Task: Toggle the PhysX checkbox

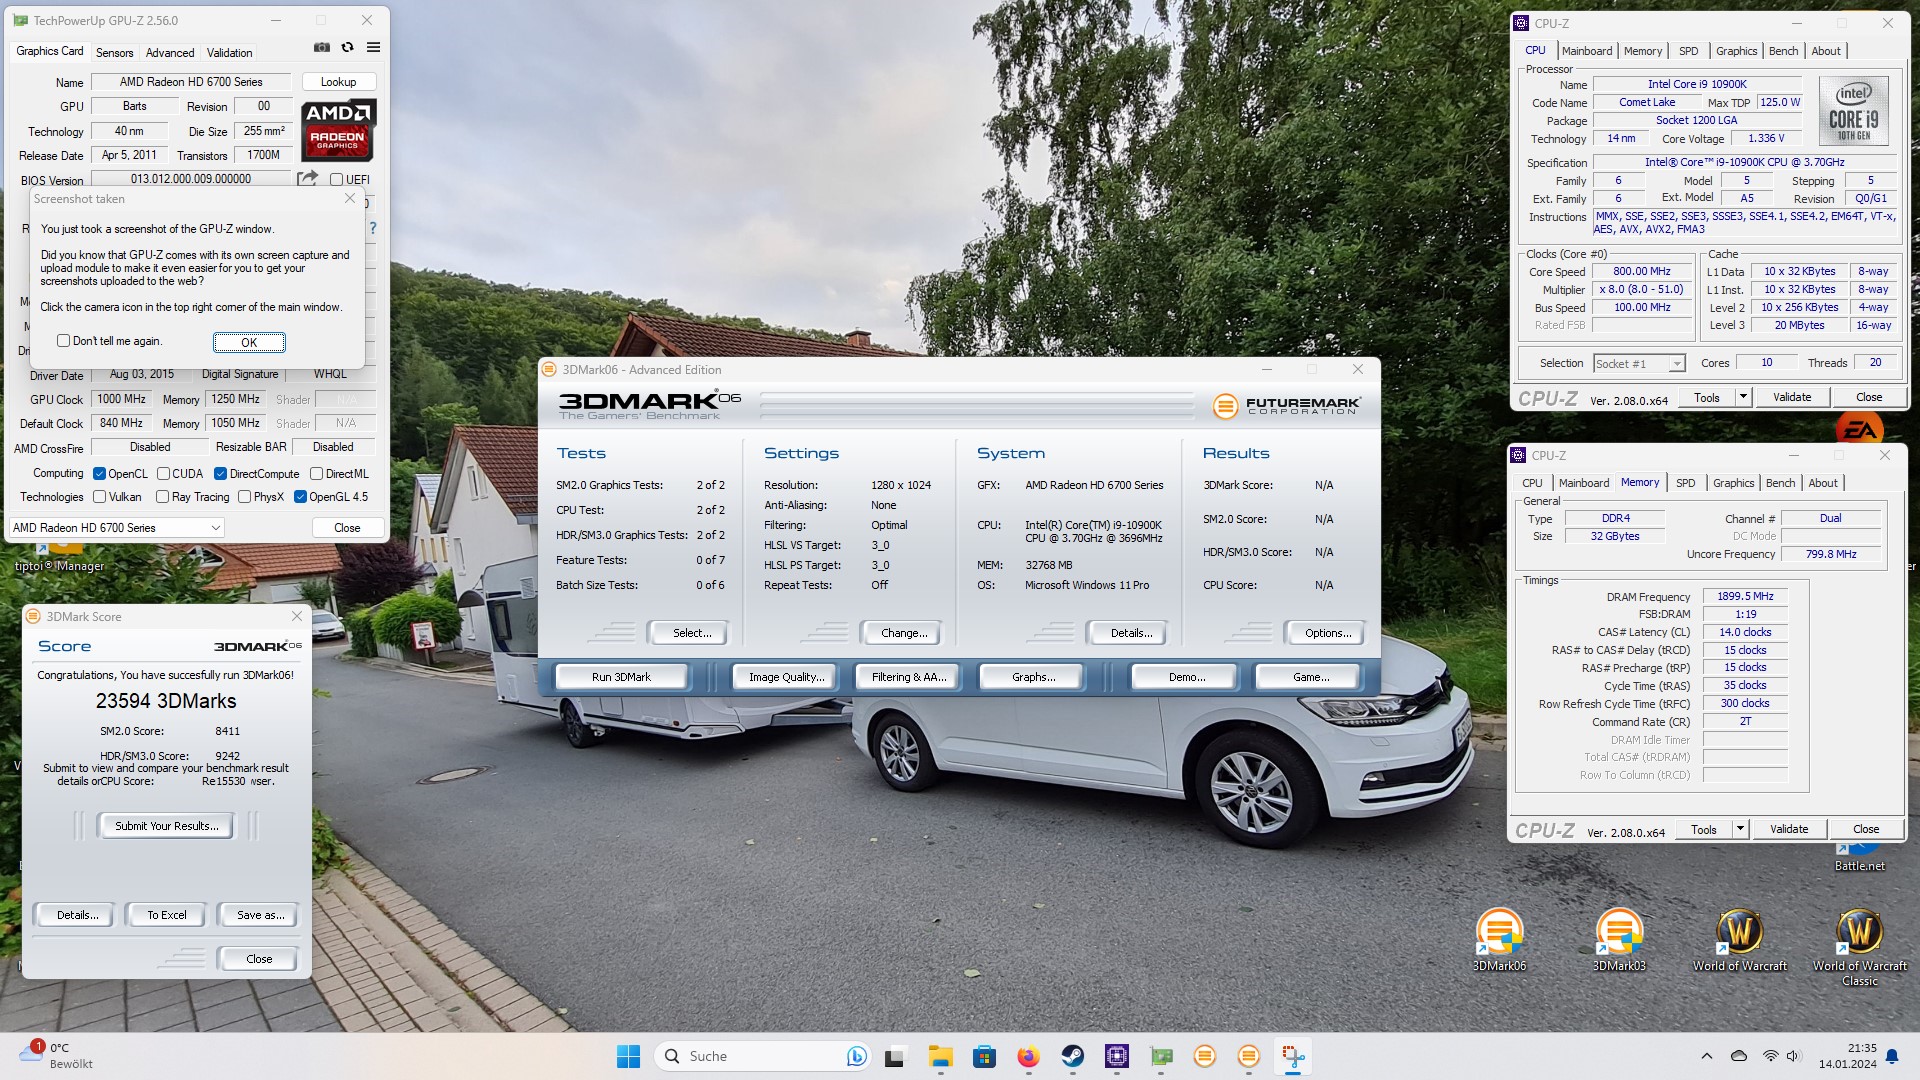Action: point(244,497)
